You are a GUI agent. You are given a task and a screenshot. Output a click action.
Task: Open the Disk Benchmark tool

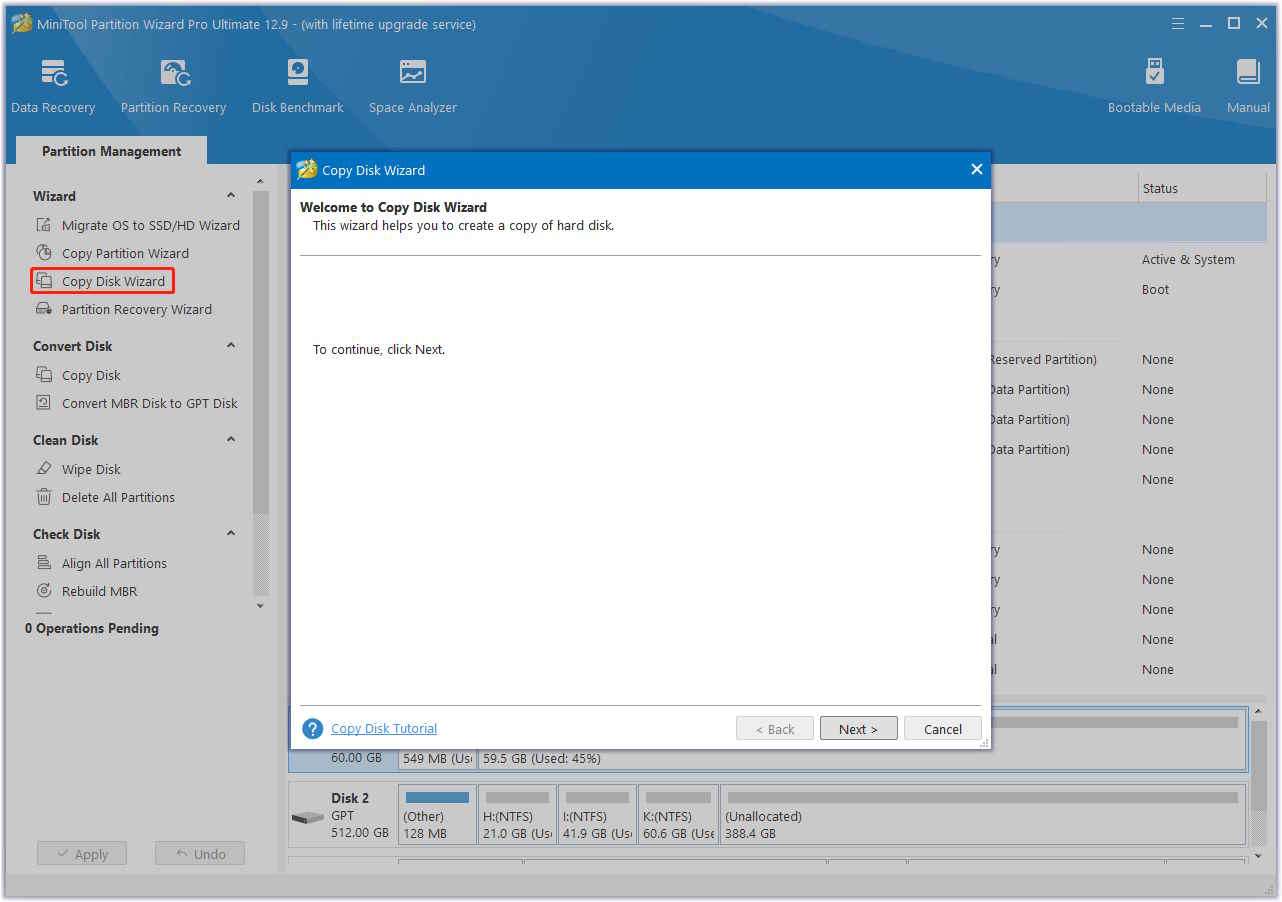click(x=297, y=86)
